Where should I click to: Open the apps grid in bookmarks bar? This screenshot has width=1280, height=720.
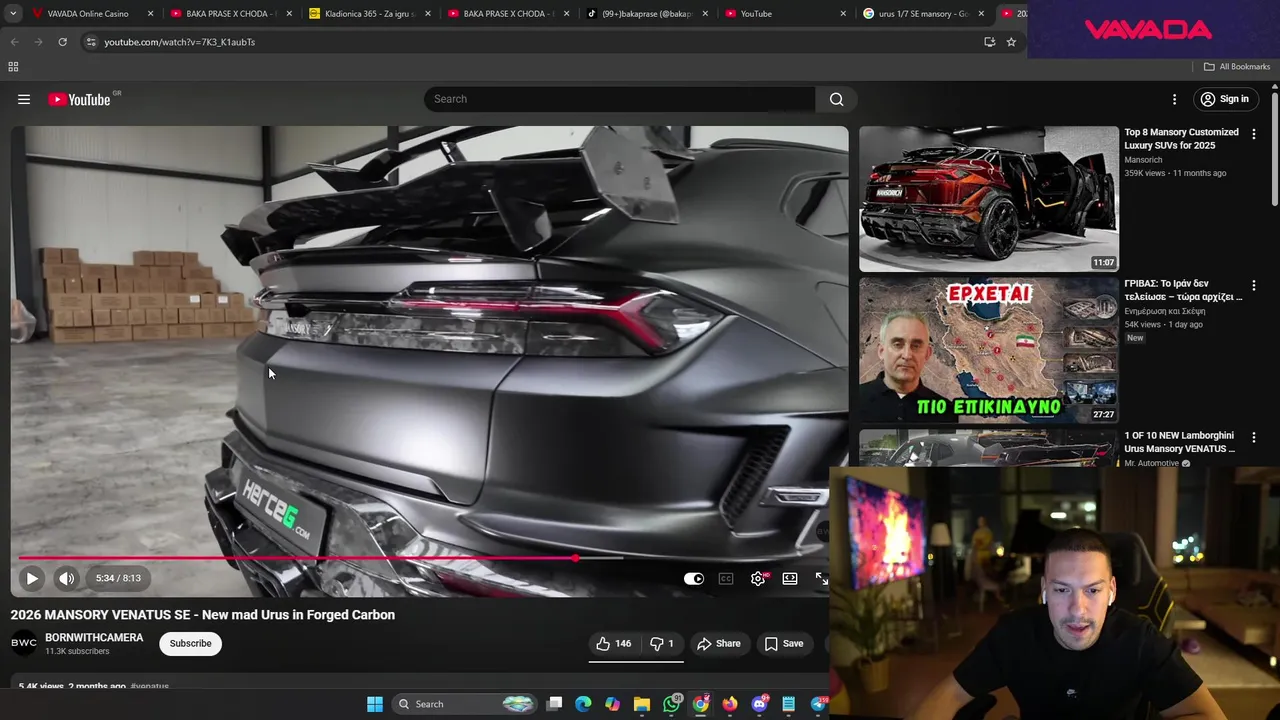coord(13,67)
